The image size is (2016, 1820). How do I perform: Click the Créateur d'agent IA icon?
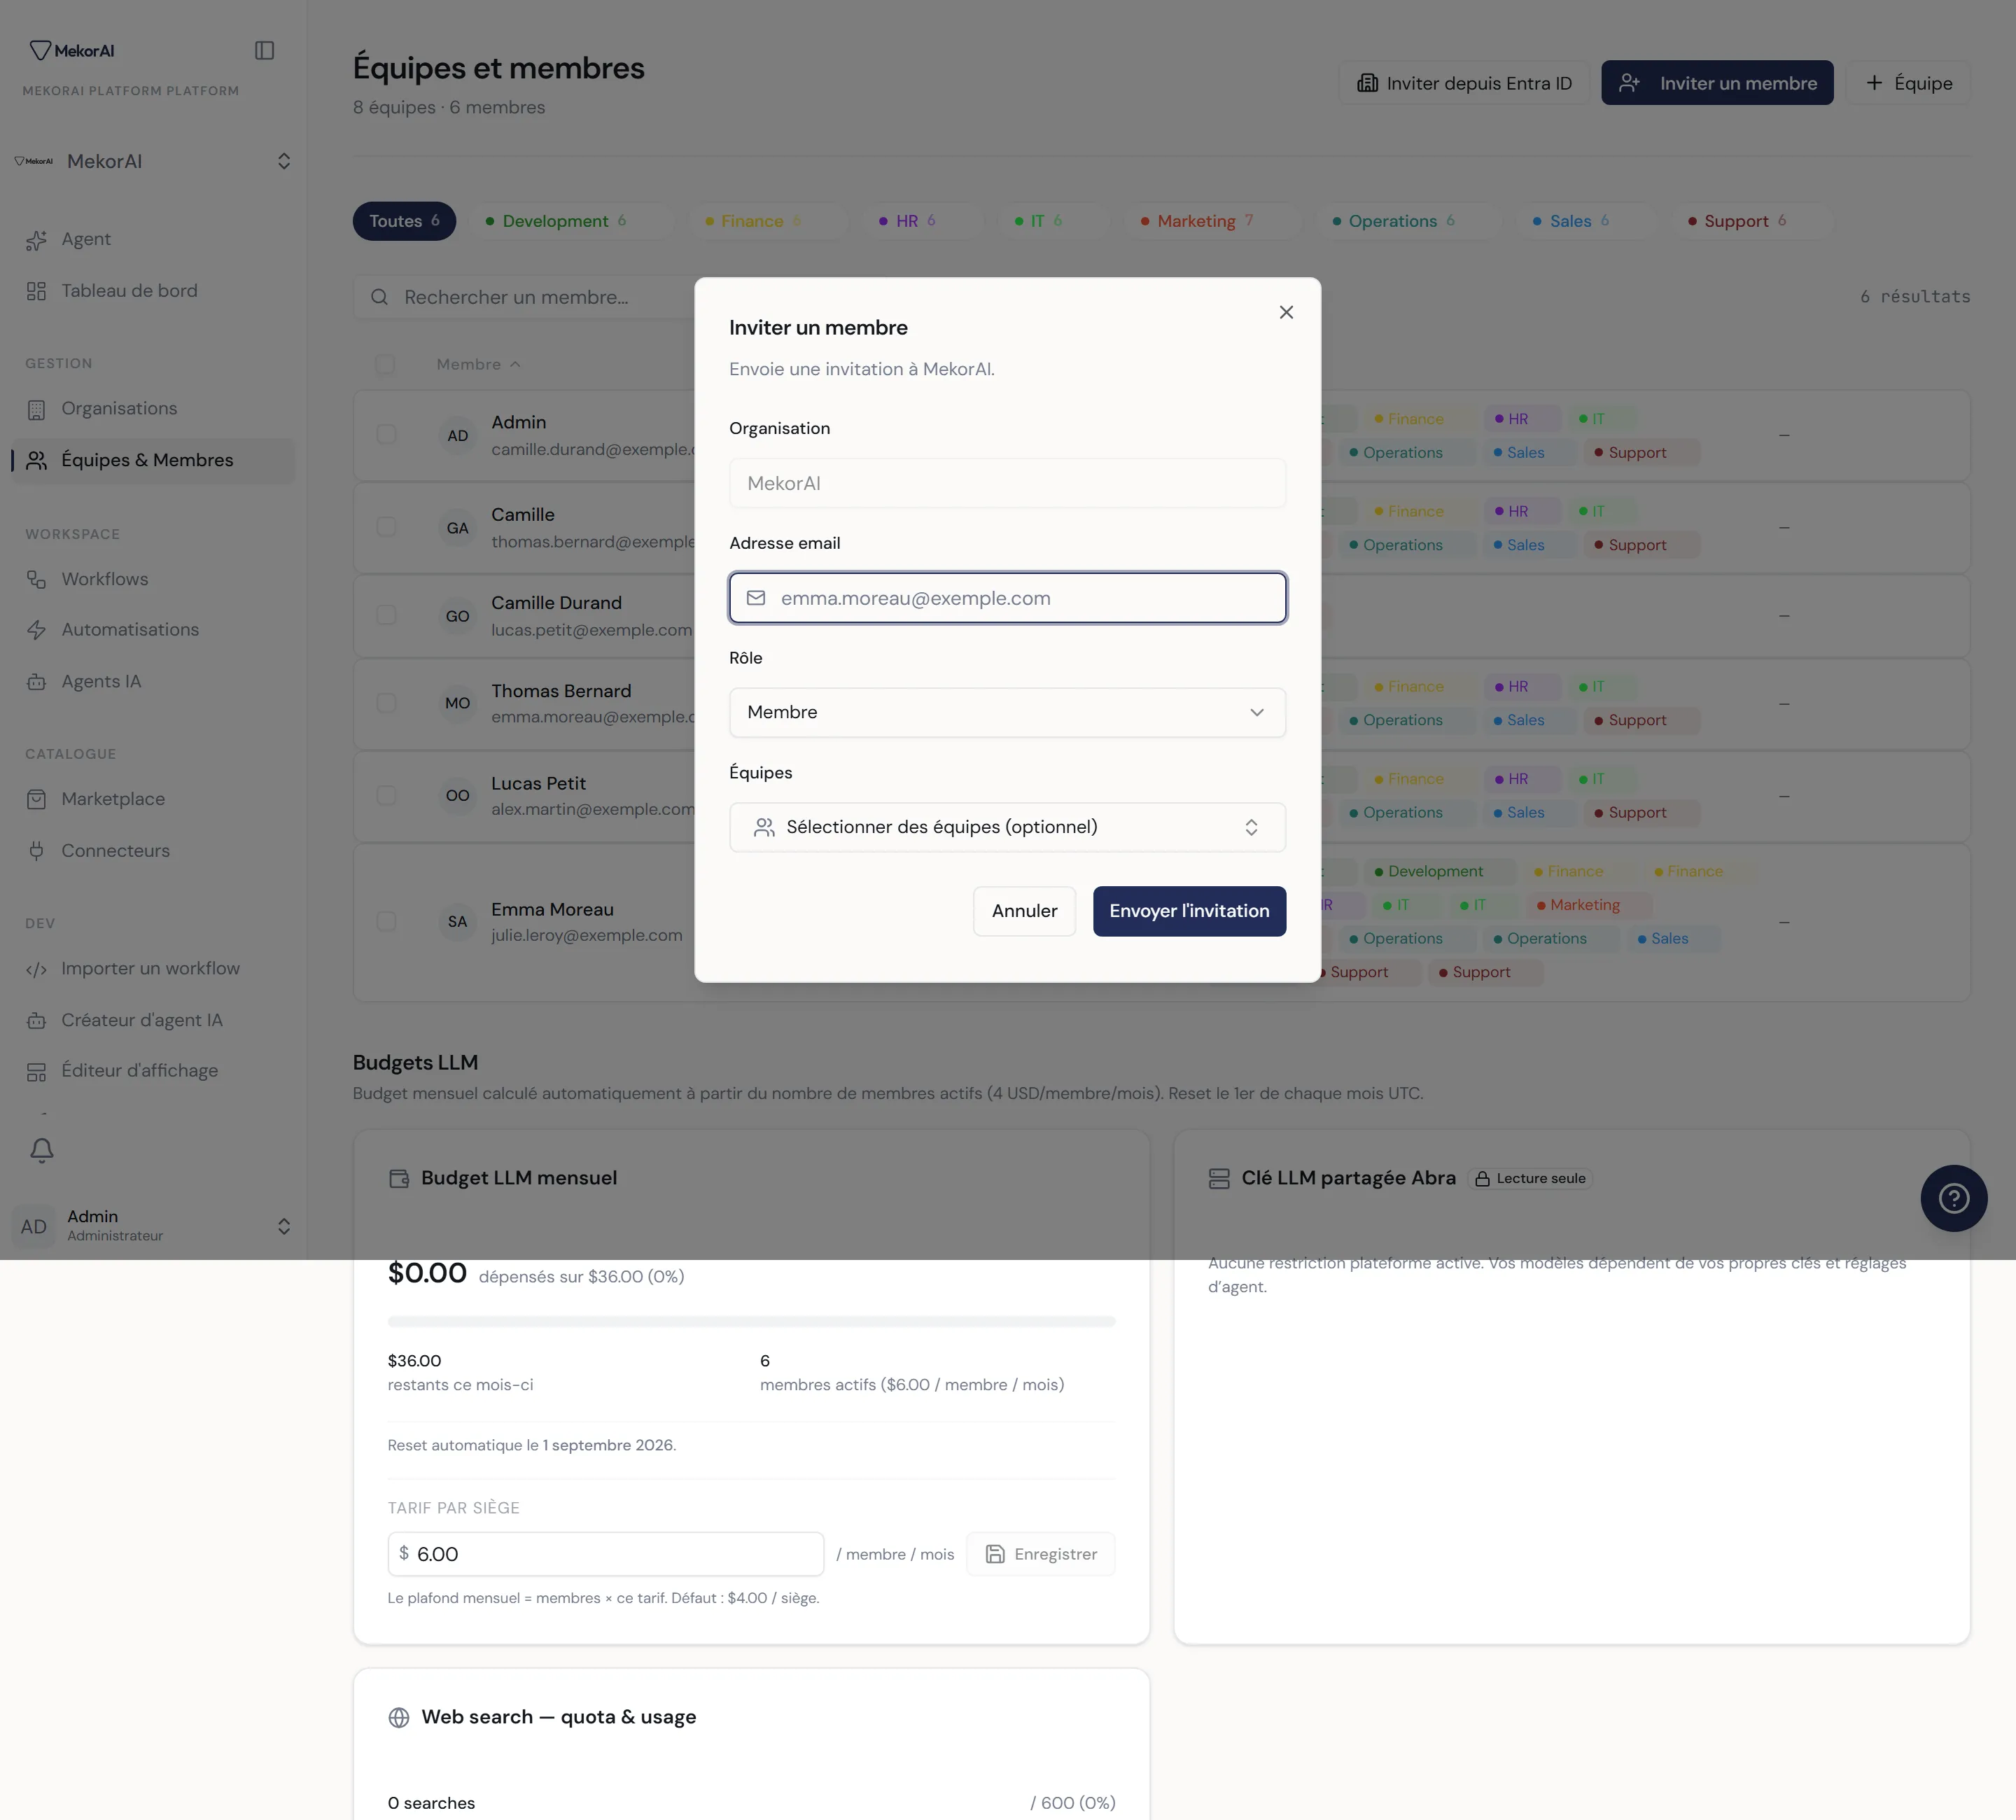pyautogui.click(x=37, y=1021)
